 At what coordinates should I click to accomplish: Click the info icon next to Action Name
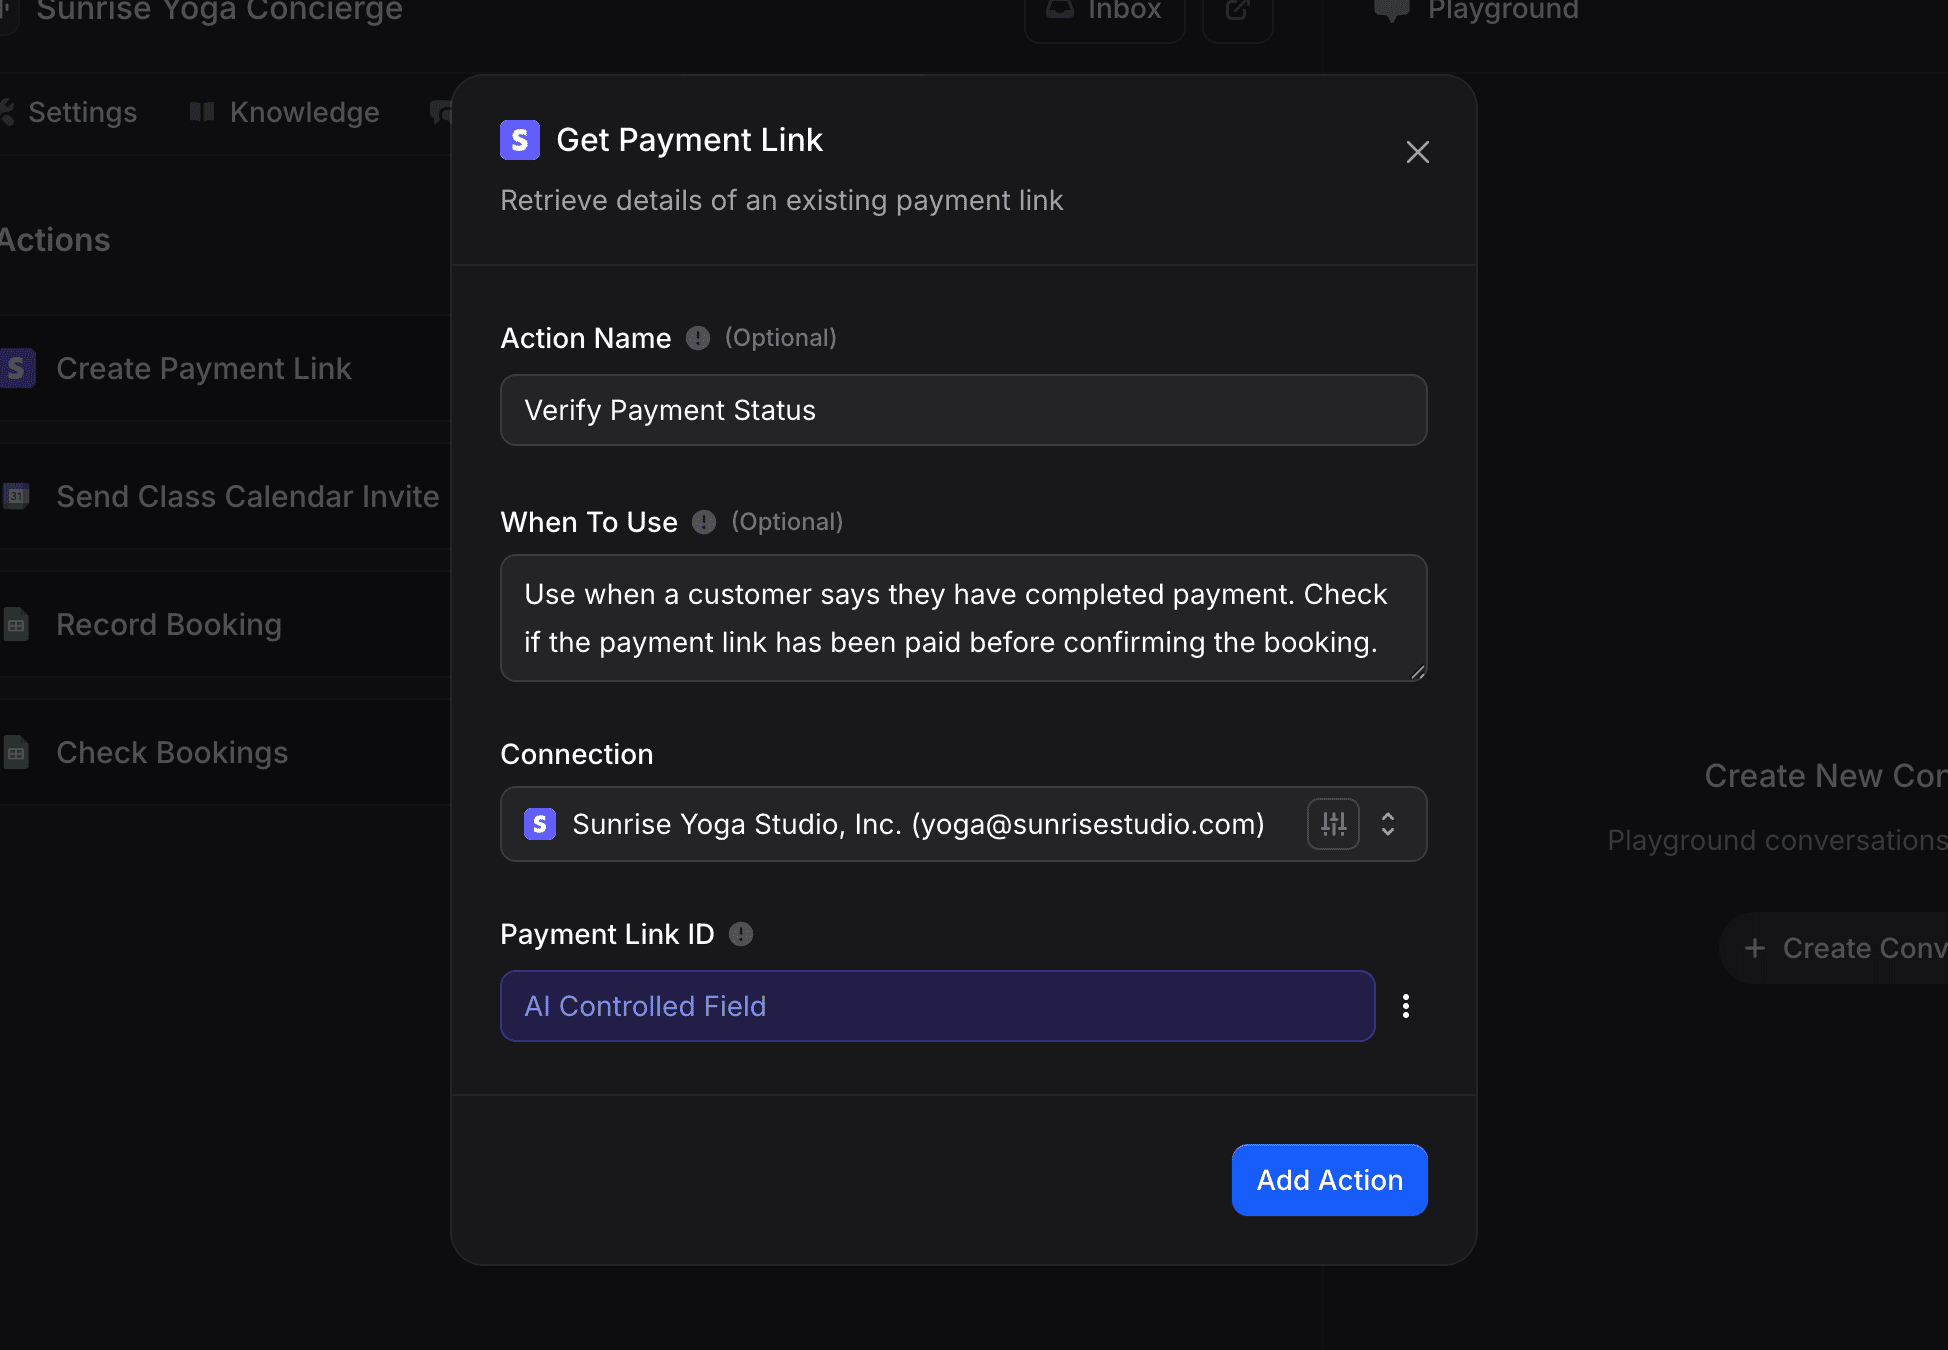(x=697, y=338)
